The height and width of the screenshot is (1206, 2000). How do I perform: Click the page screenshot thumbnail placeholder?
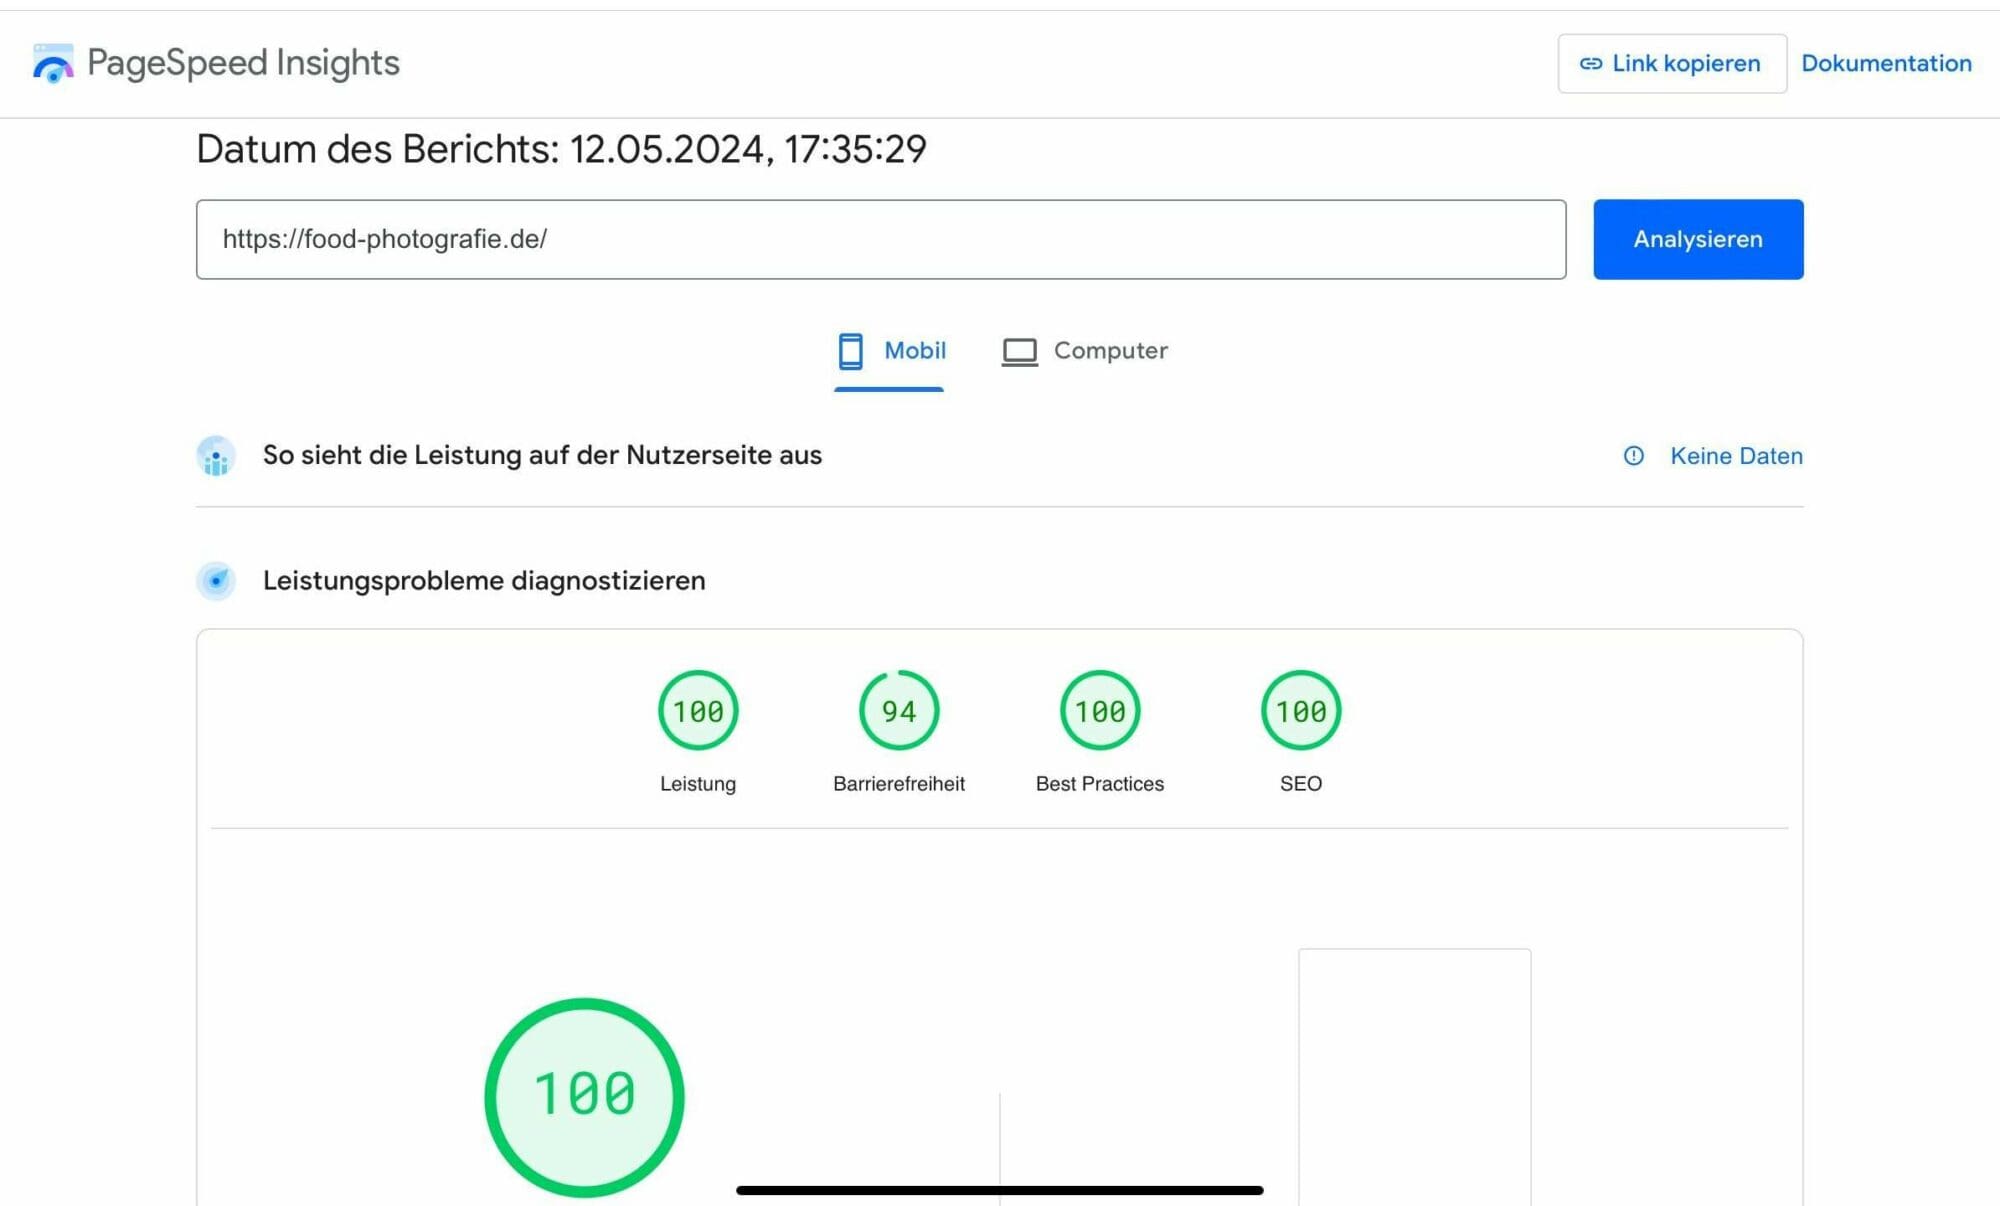1414,1075
